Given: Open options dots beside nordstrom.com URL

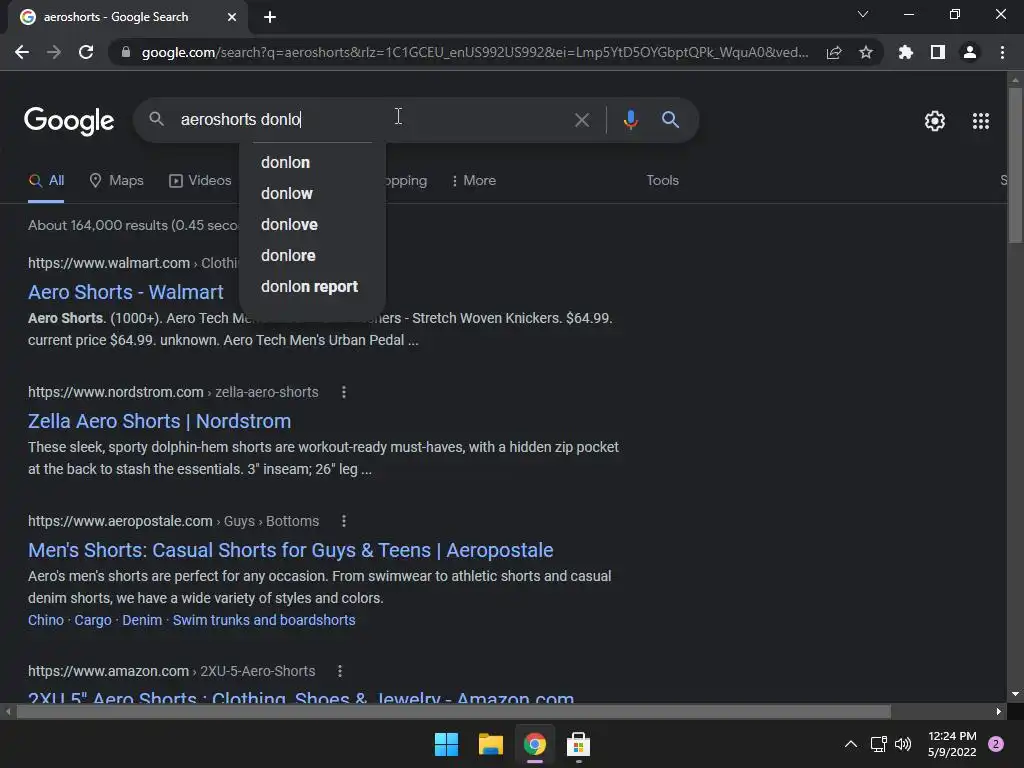Looking at the screenshot, I should (x=344, y=392).
